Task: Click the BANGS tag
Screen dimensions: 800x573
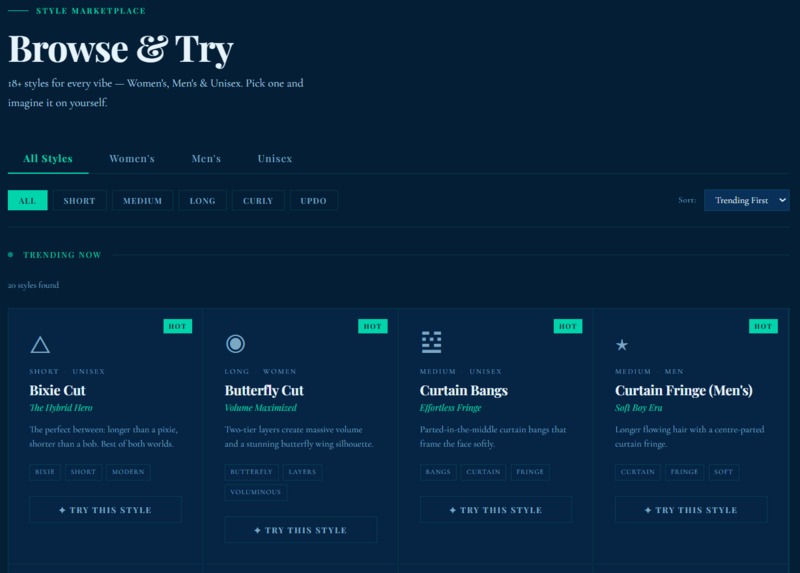Action: [x=438, y=472]
